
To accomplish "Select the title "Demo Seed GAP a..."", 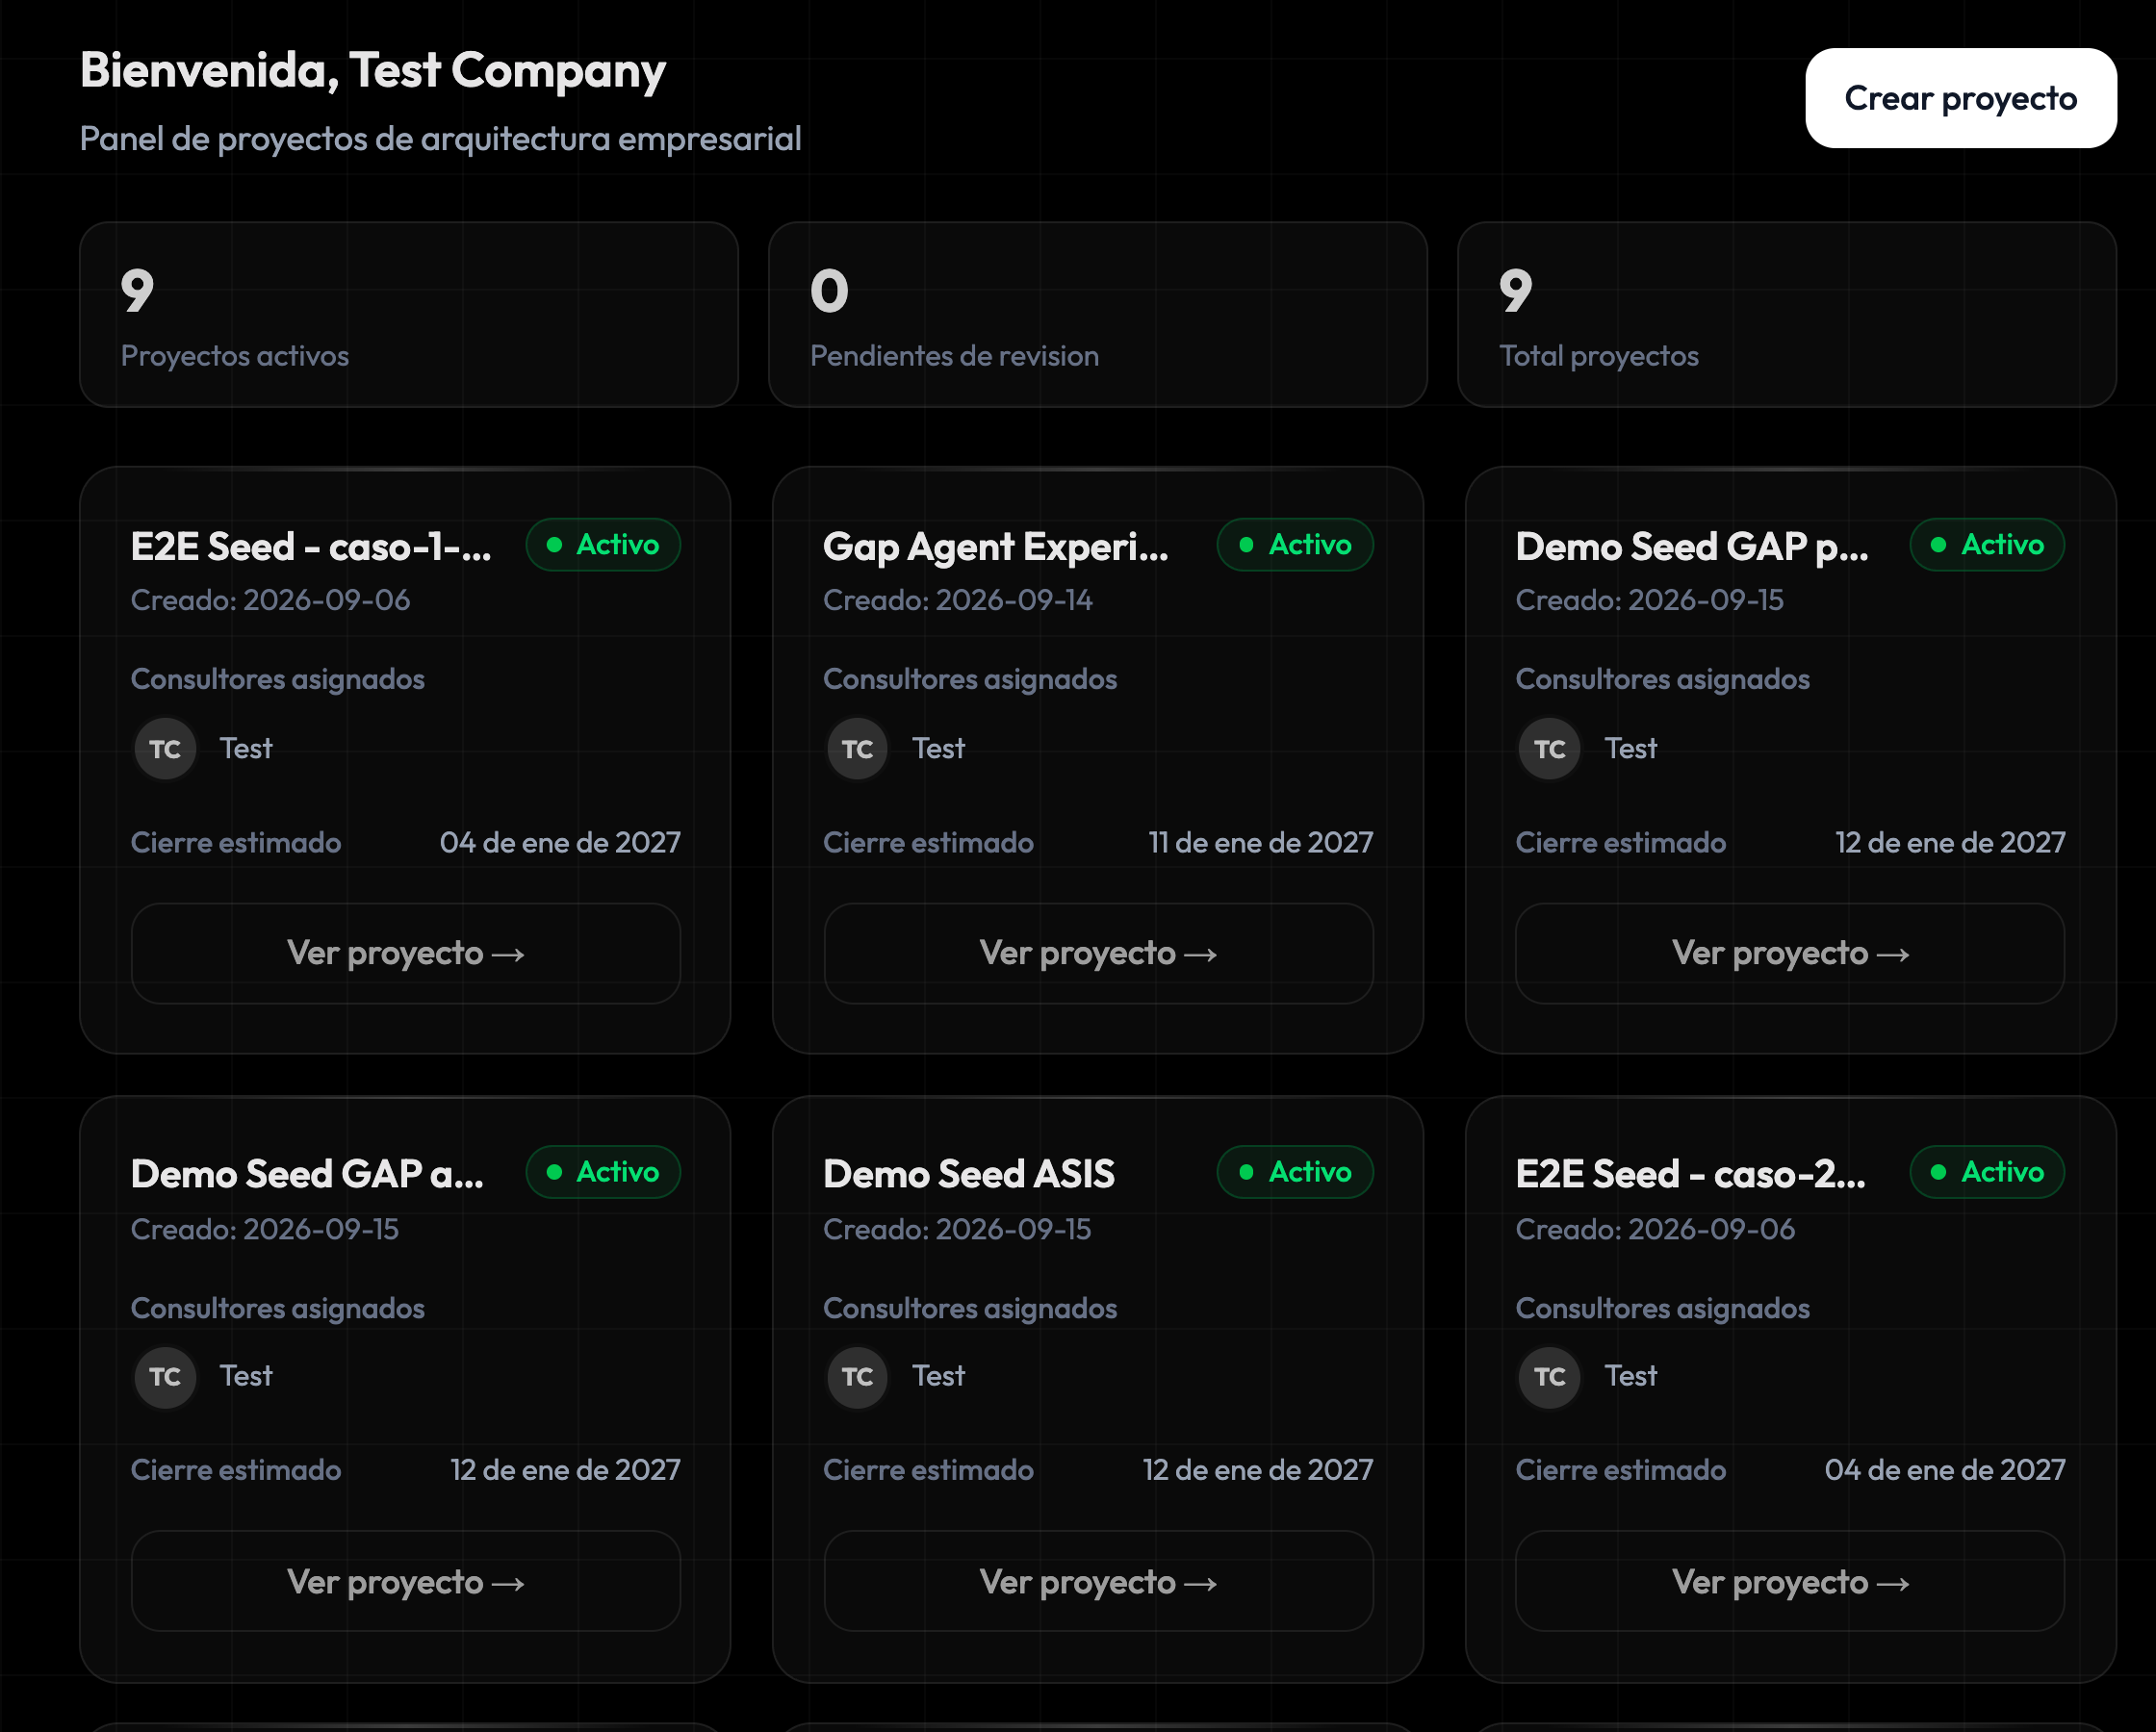I will 307,1174.
